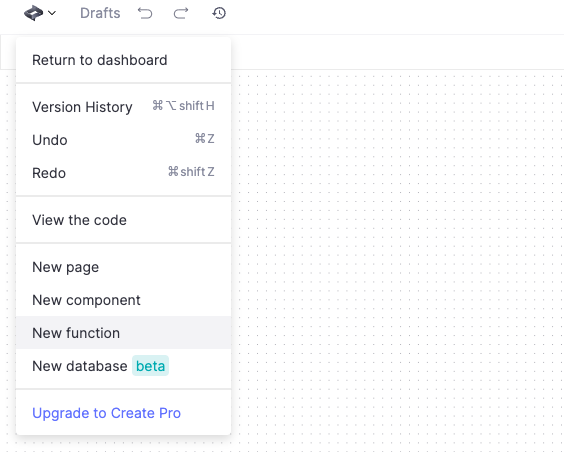Select the Redo menu entry
The image size is (564, 452).
click(x=123, y=173)
